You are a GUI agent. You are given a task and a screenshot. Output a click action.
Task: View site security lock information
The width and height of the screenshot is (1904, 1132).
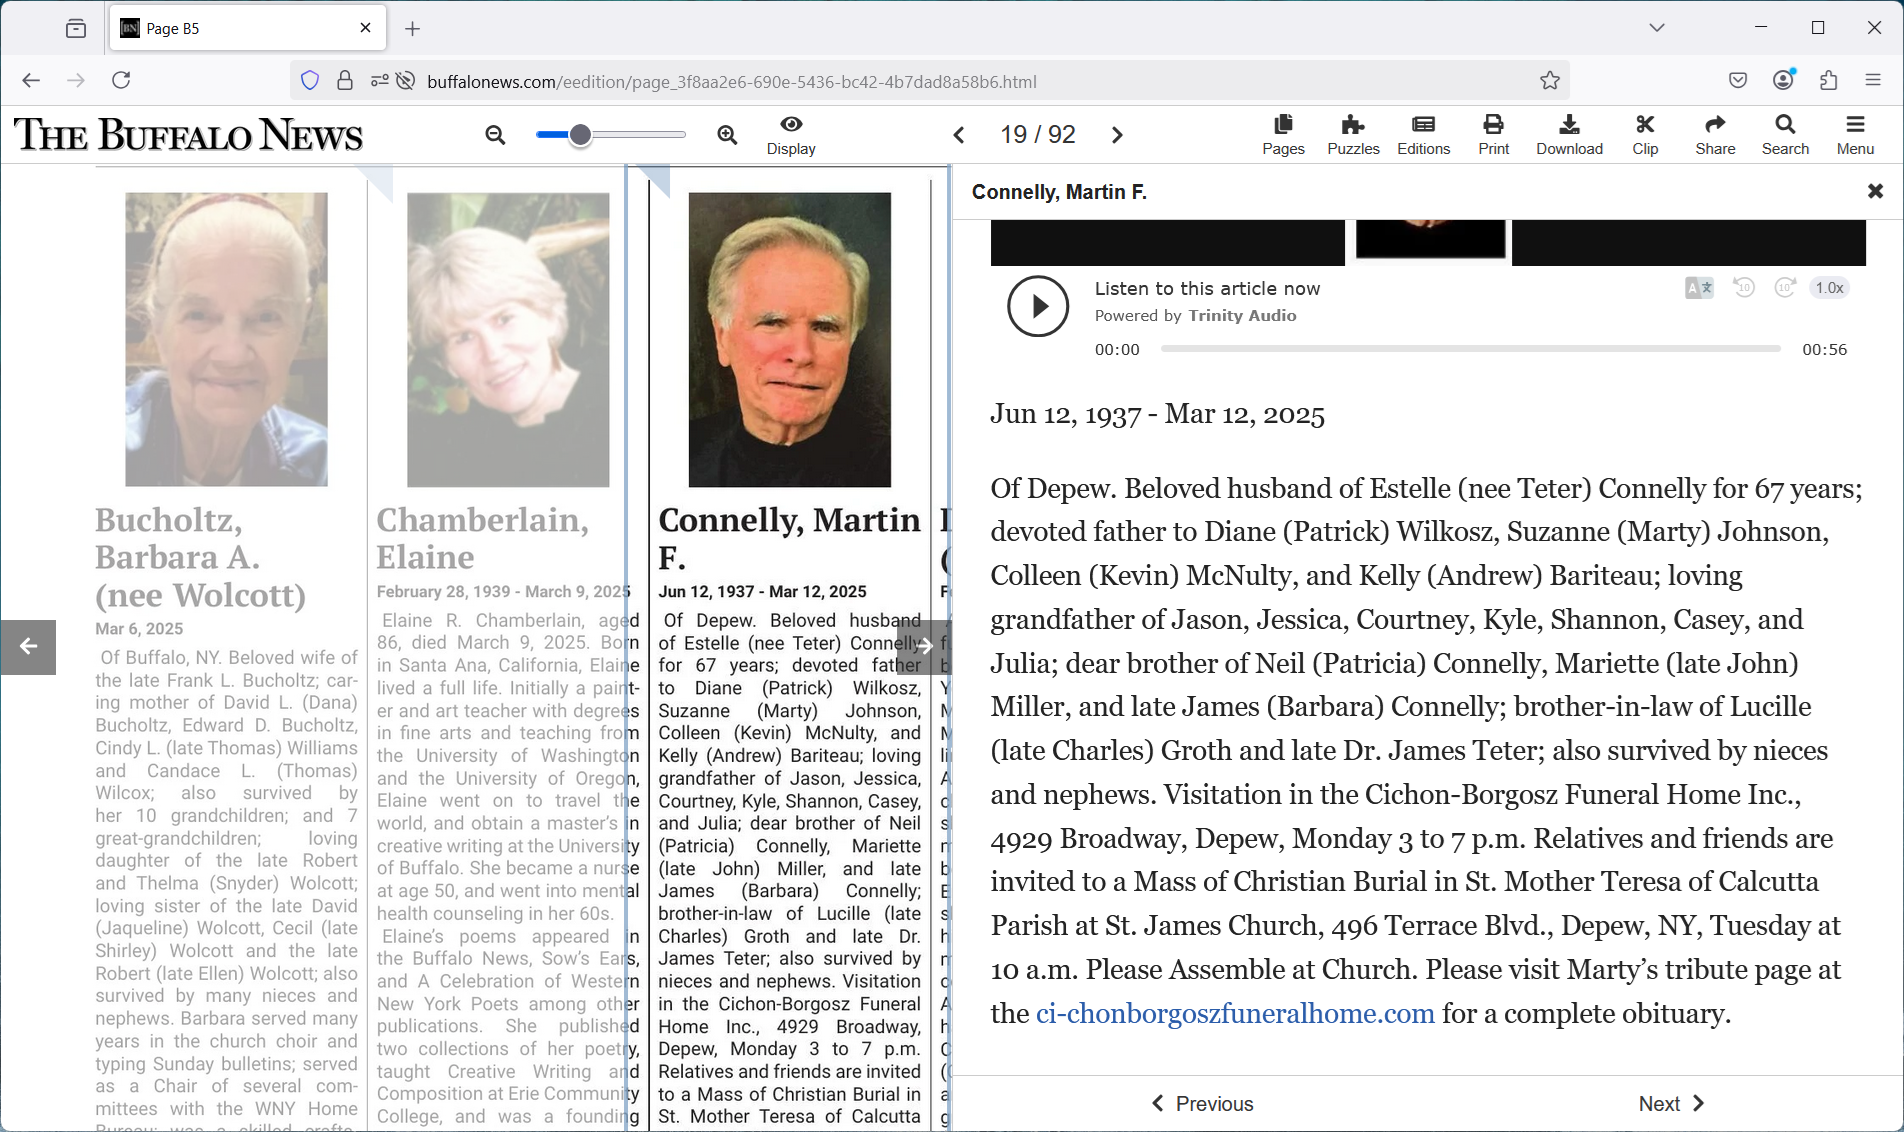345,81
